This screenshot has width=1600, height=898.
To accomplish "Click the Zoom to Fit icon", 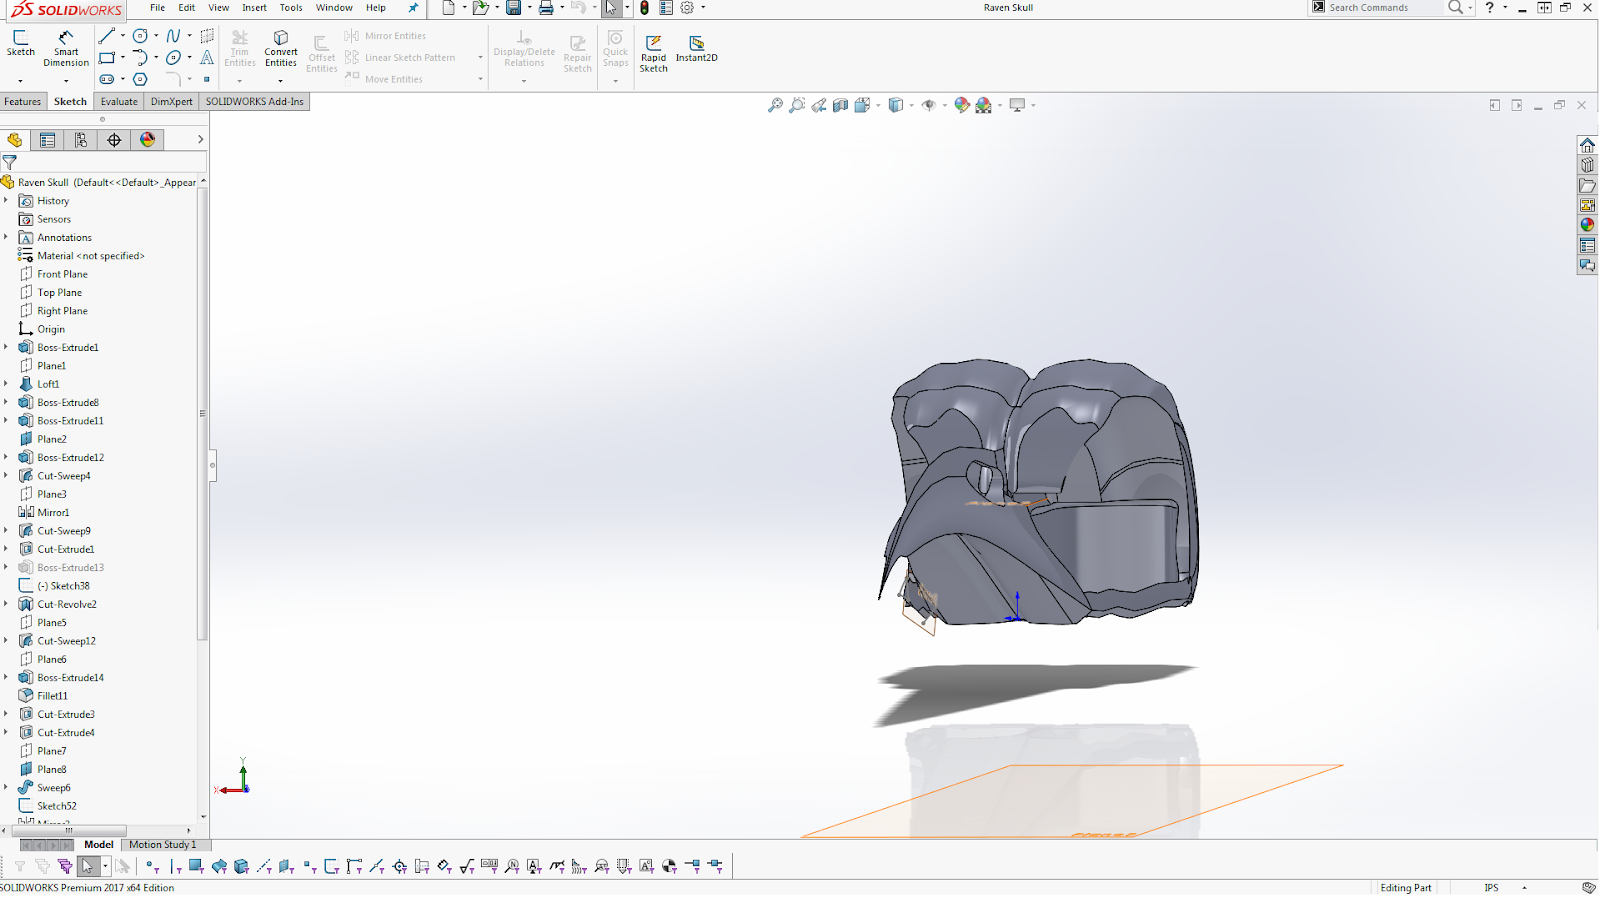I will (x=775, y=105).
